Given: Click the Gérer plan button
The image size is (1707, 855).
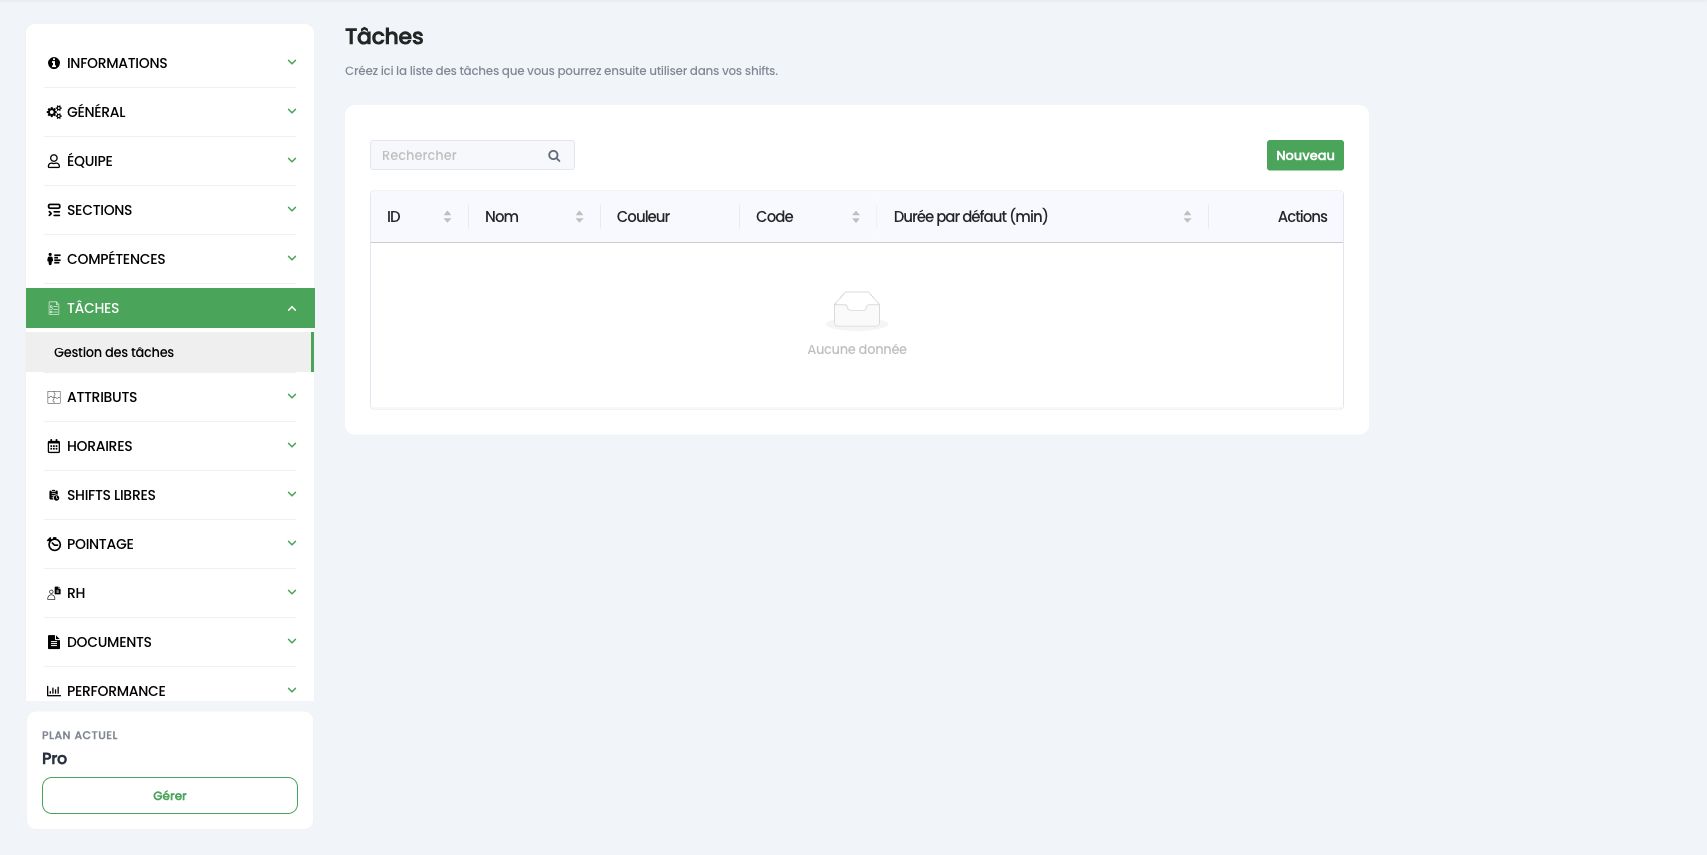Looking at the screenshot, I should point(170,795).
